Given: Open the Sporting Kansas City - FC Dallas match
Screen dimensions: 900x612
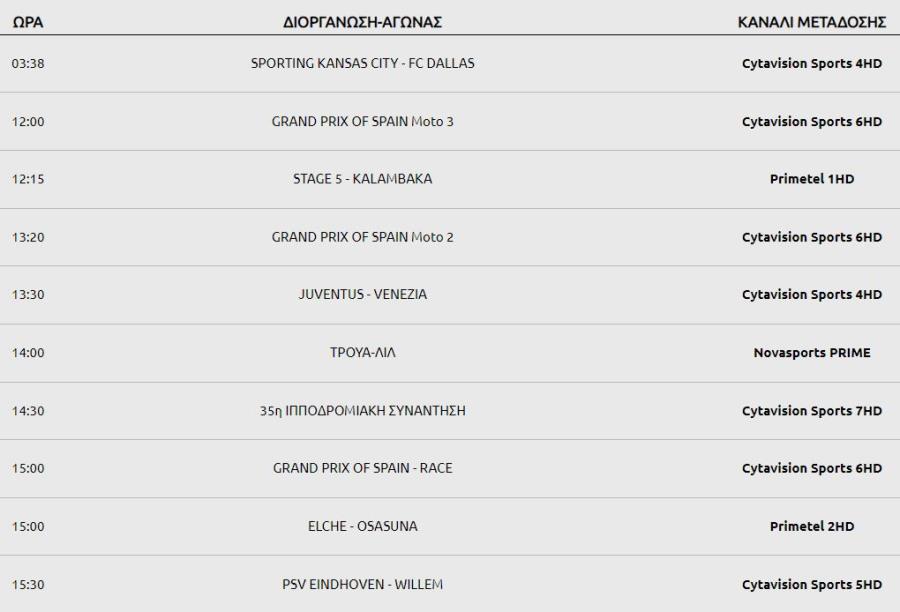Looking at the screenshot, I should tap(363, 63).
